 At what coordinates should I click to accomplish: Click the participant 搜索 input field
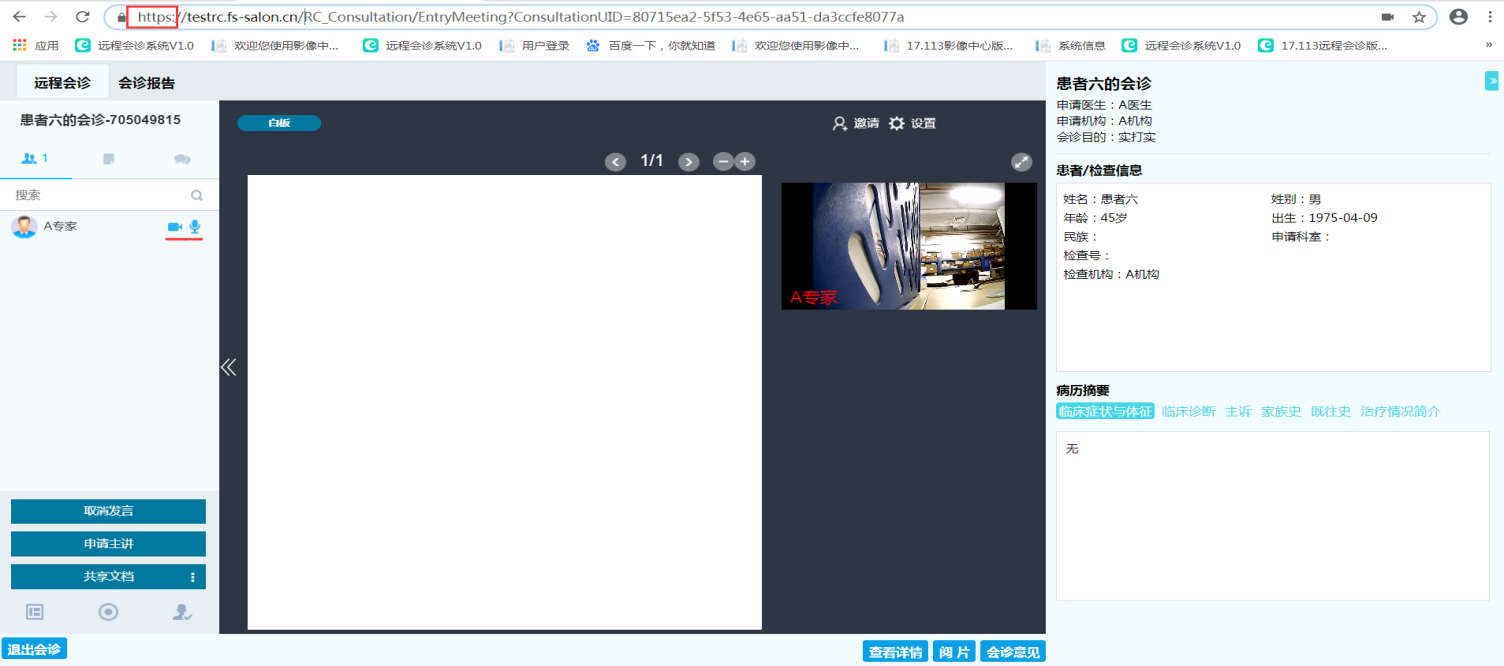point(100,195)
